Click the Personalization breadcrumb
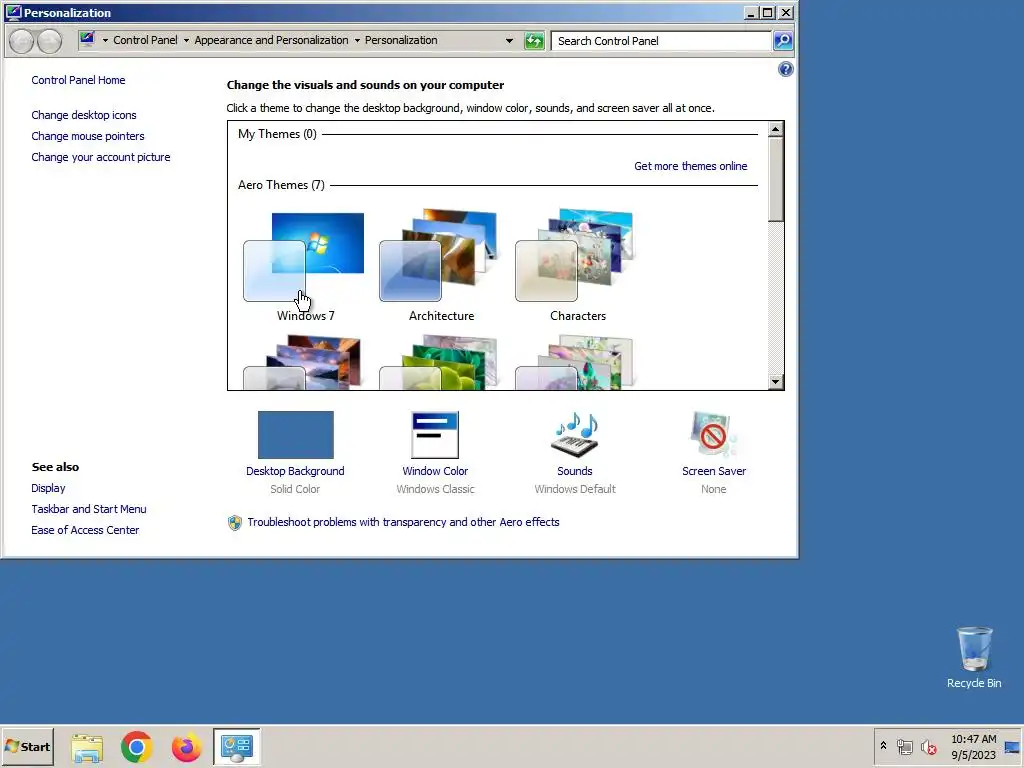Viewport: 1024px width, 768px height. (x=401, y=40)
